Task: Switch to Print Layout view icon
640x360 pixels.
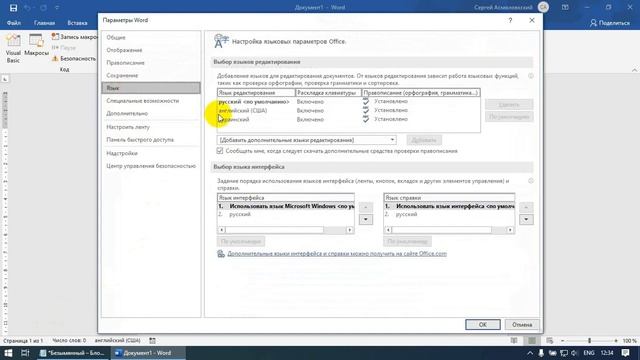Action: (532, 340)
